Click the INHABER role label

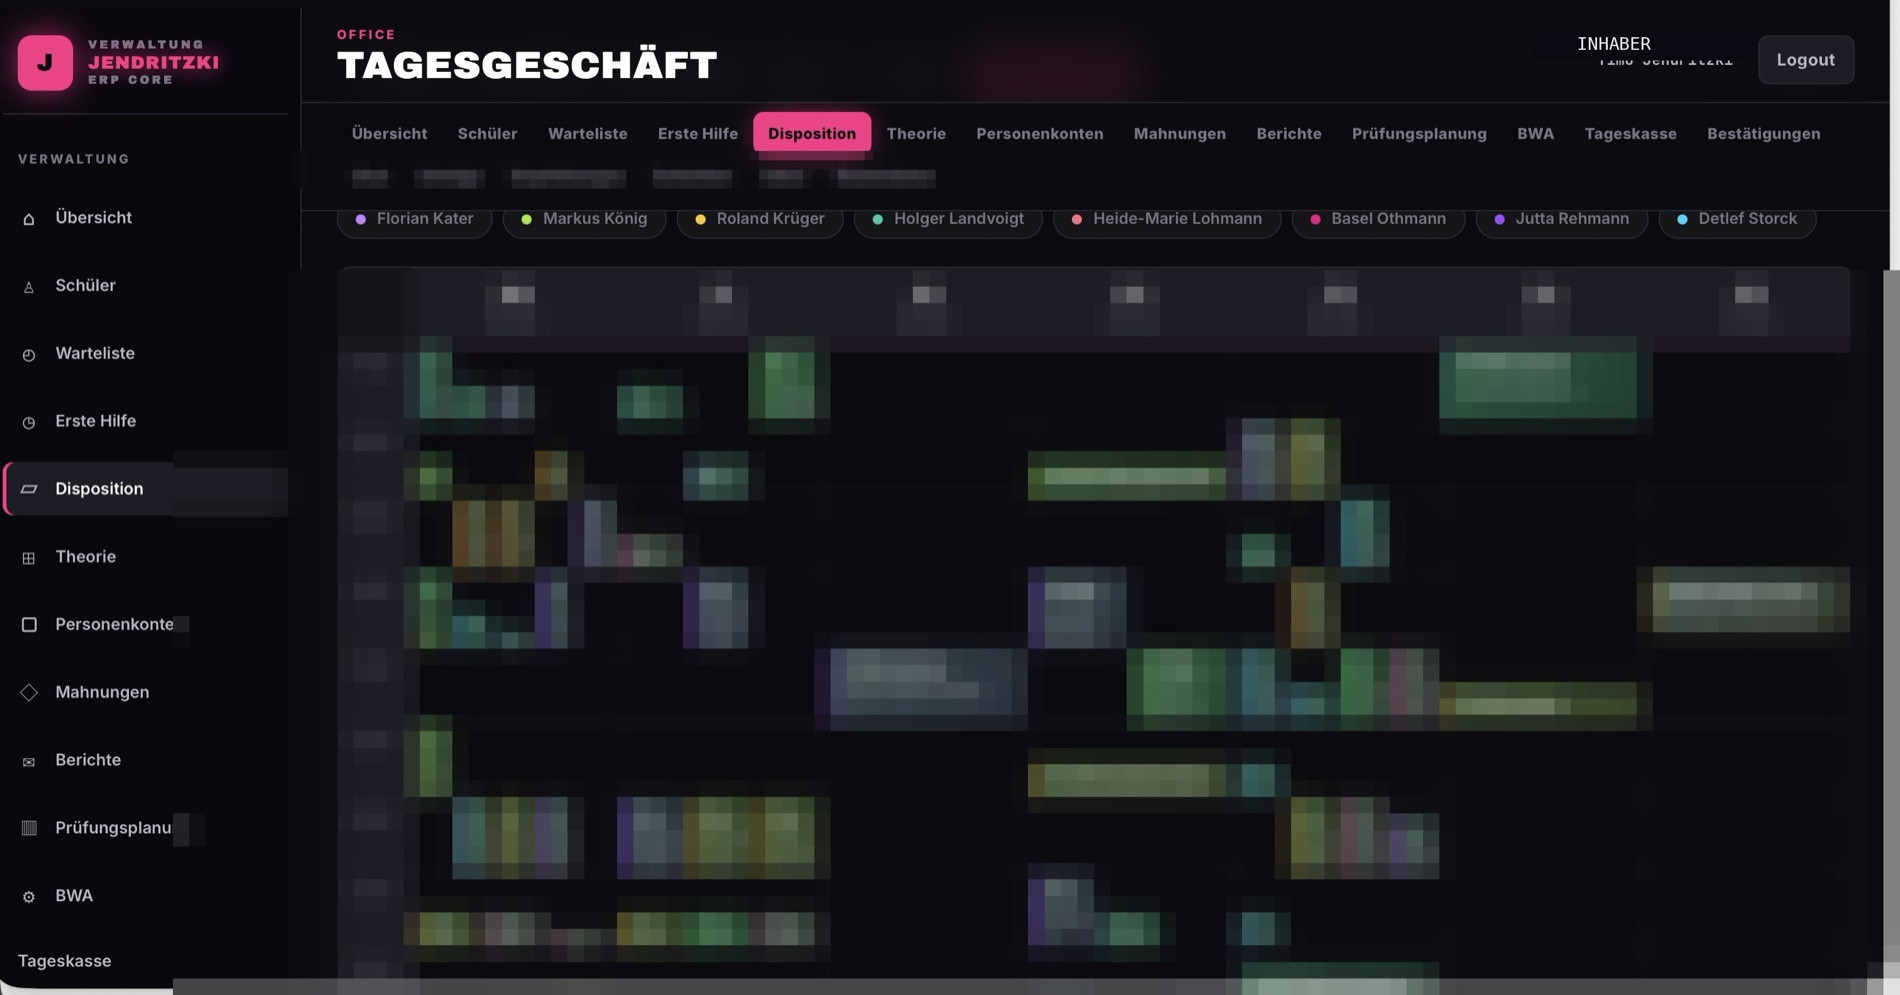click(x=1613, y=43)
